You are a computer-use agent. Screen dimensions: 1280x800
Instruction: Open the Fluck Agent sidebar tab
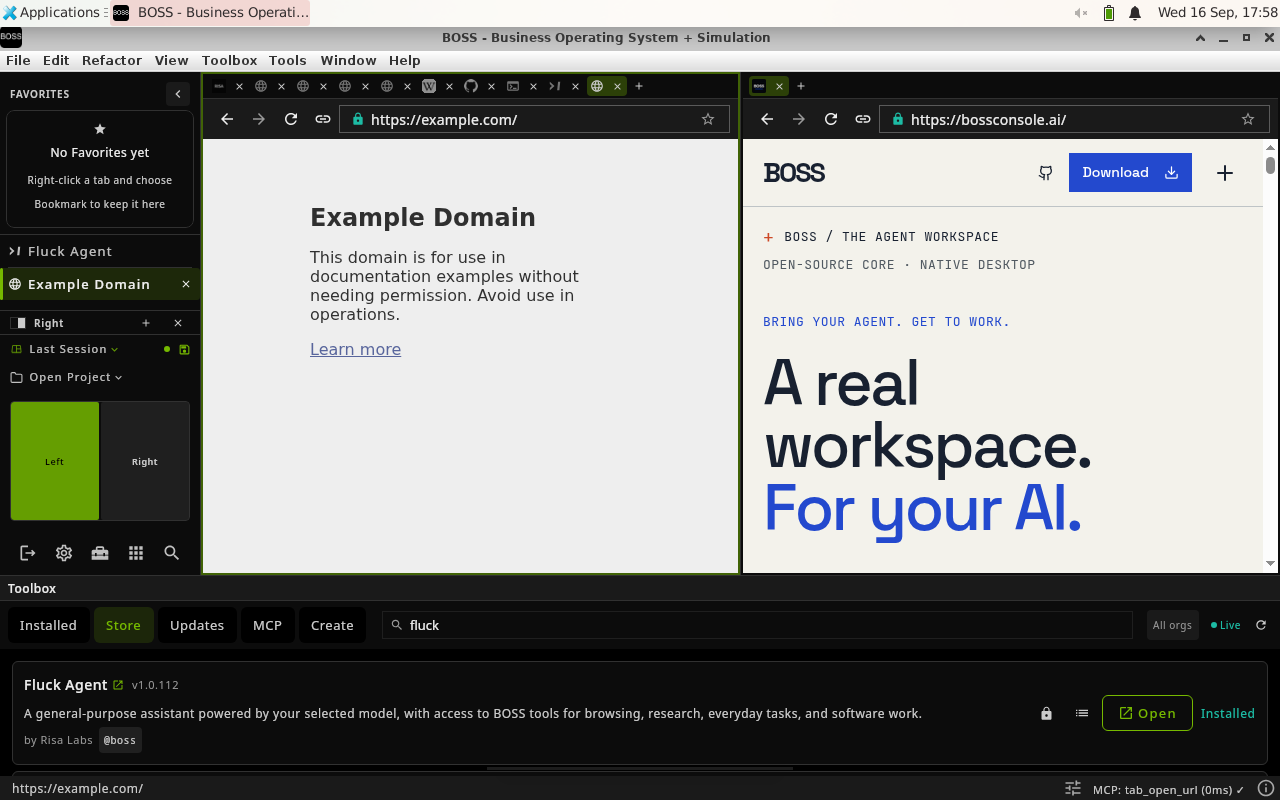[x=100, y=251]
